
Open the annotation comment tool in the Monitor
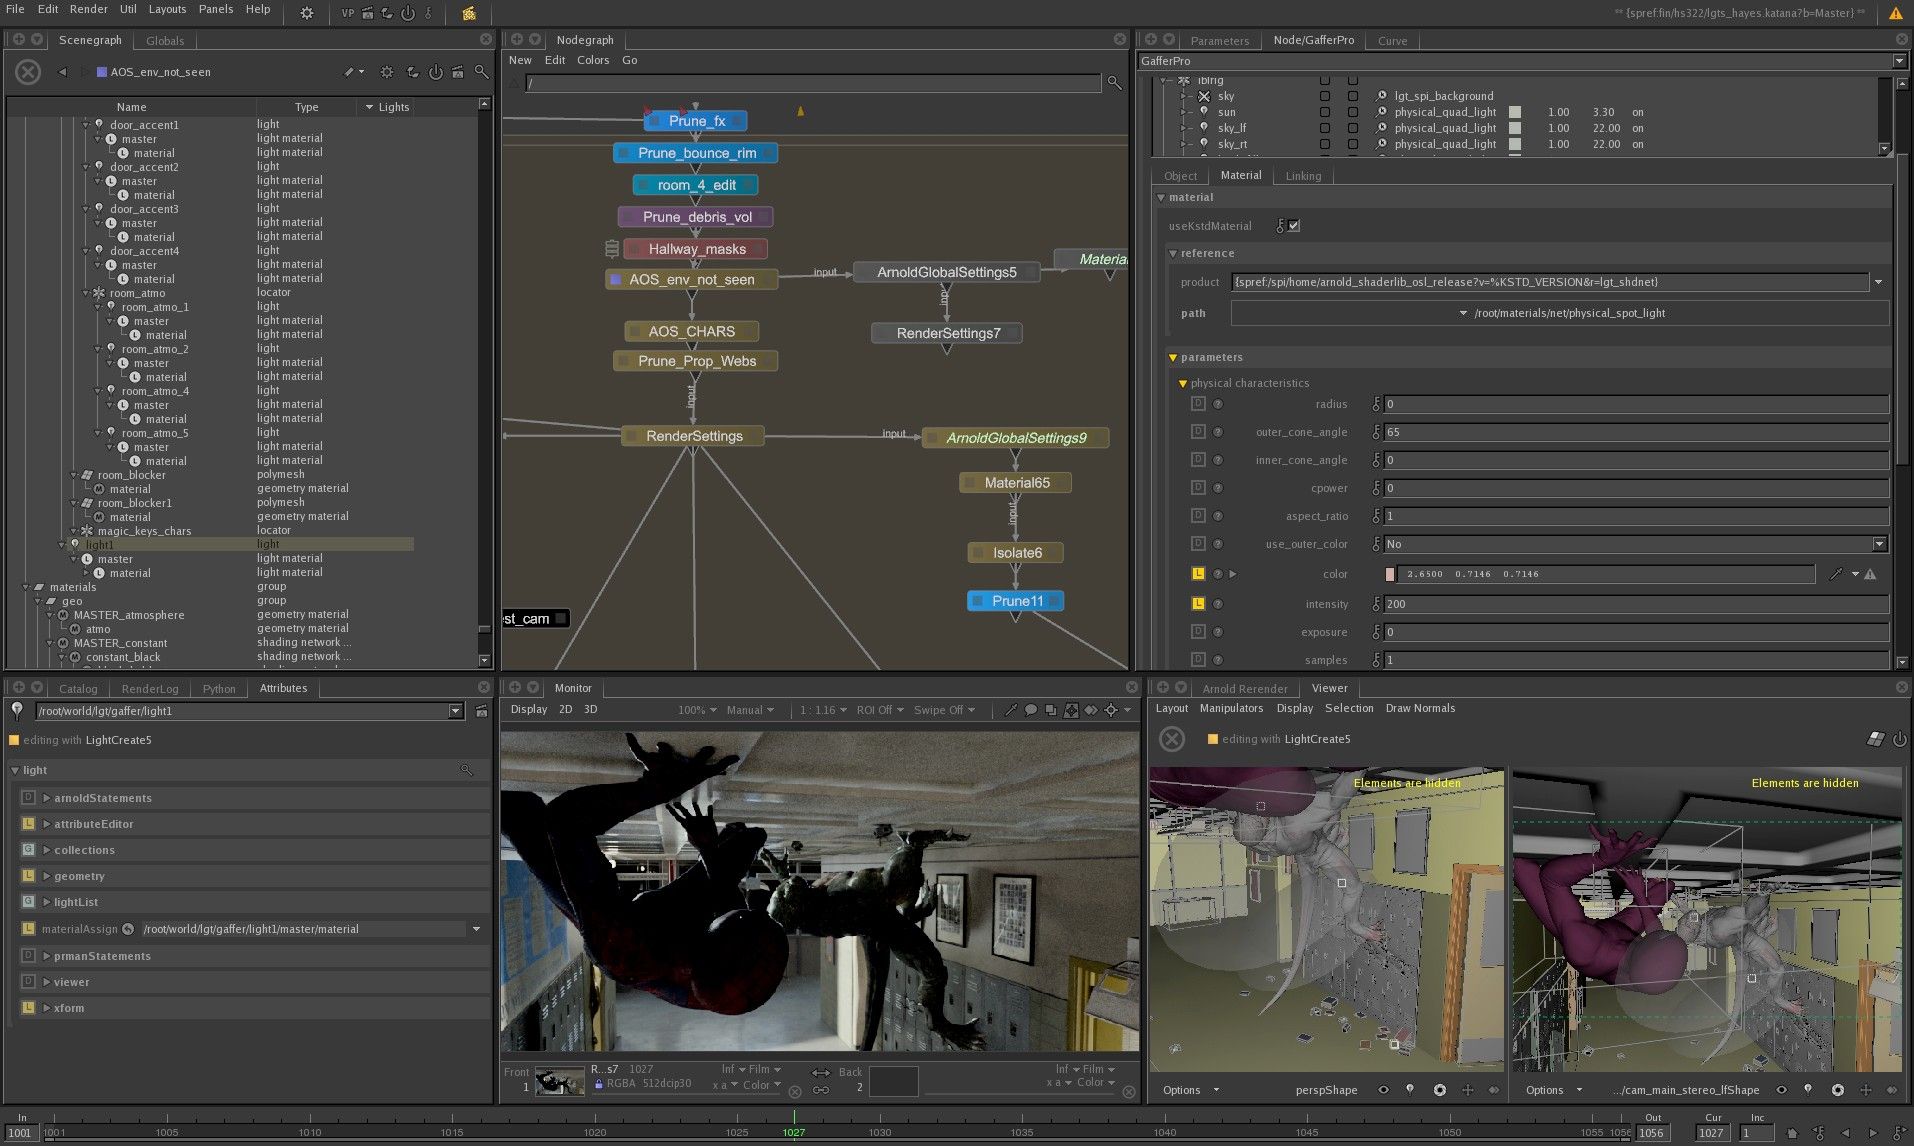click(x=1032, y=711)
